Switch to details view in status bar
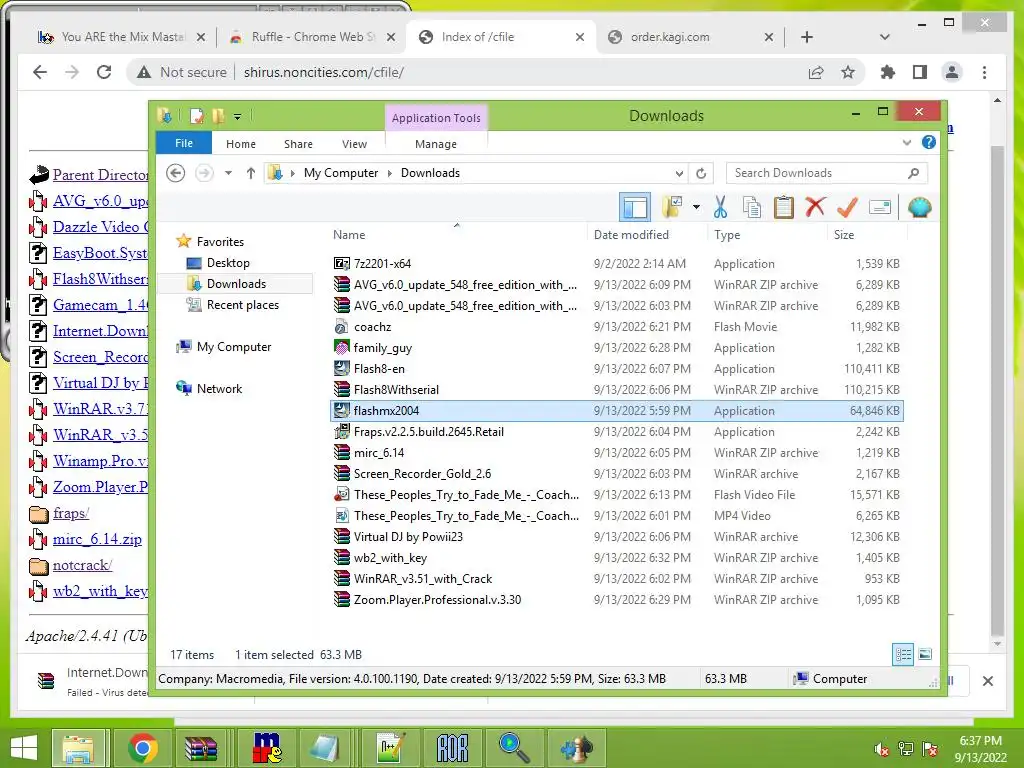The image size is (1024, 768). coord(903,654)
